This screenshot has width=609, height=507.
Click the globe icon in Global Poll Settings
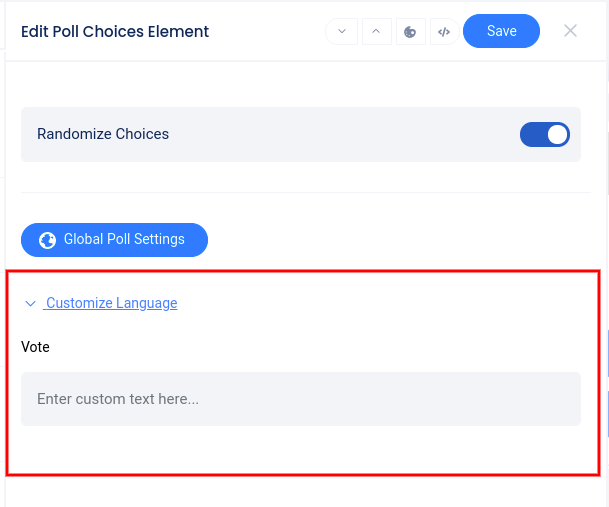(x=46, y=240)
